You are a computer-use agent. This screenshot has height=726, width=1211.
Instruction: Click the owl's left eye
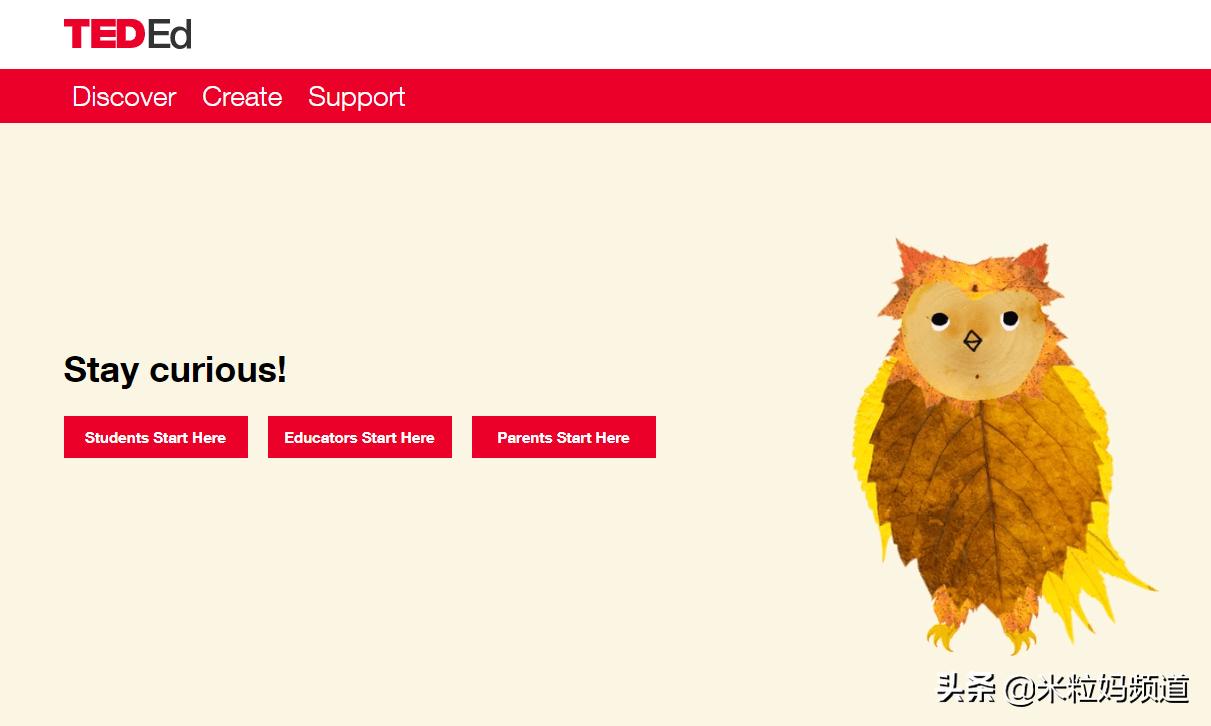(940, 321)
